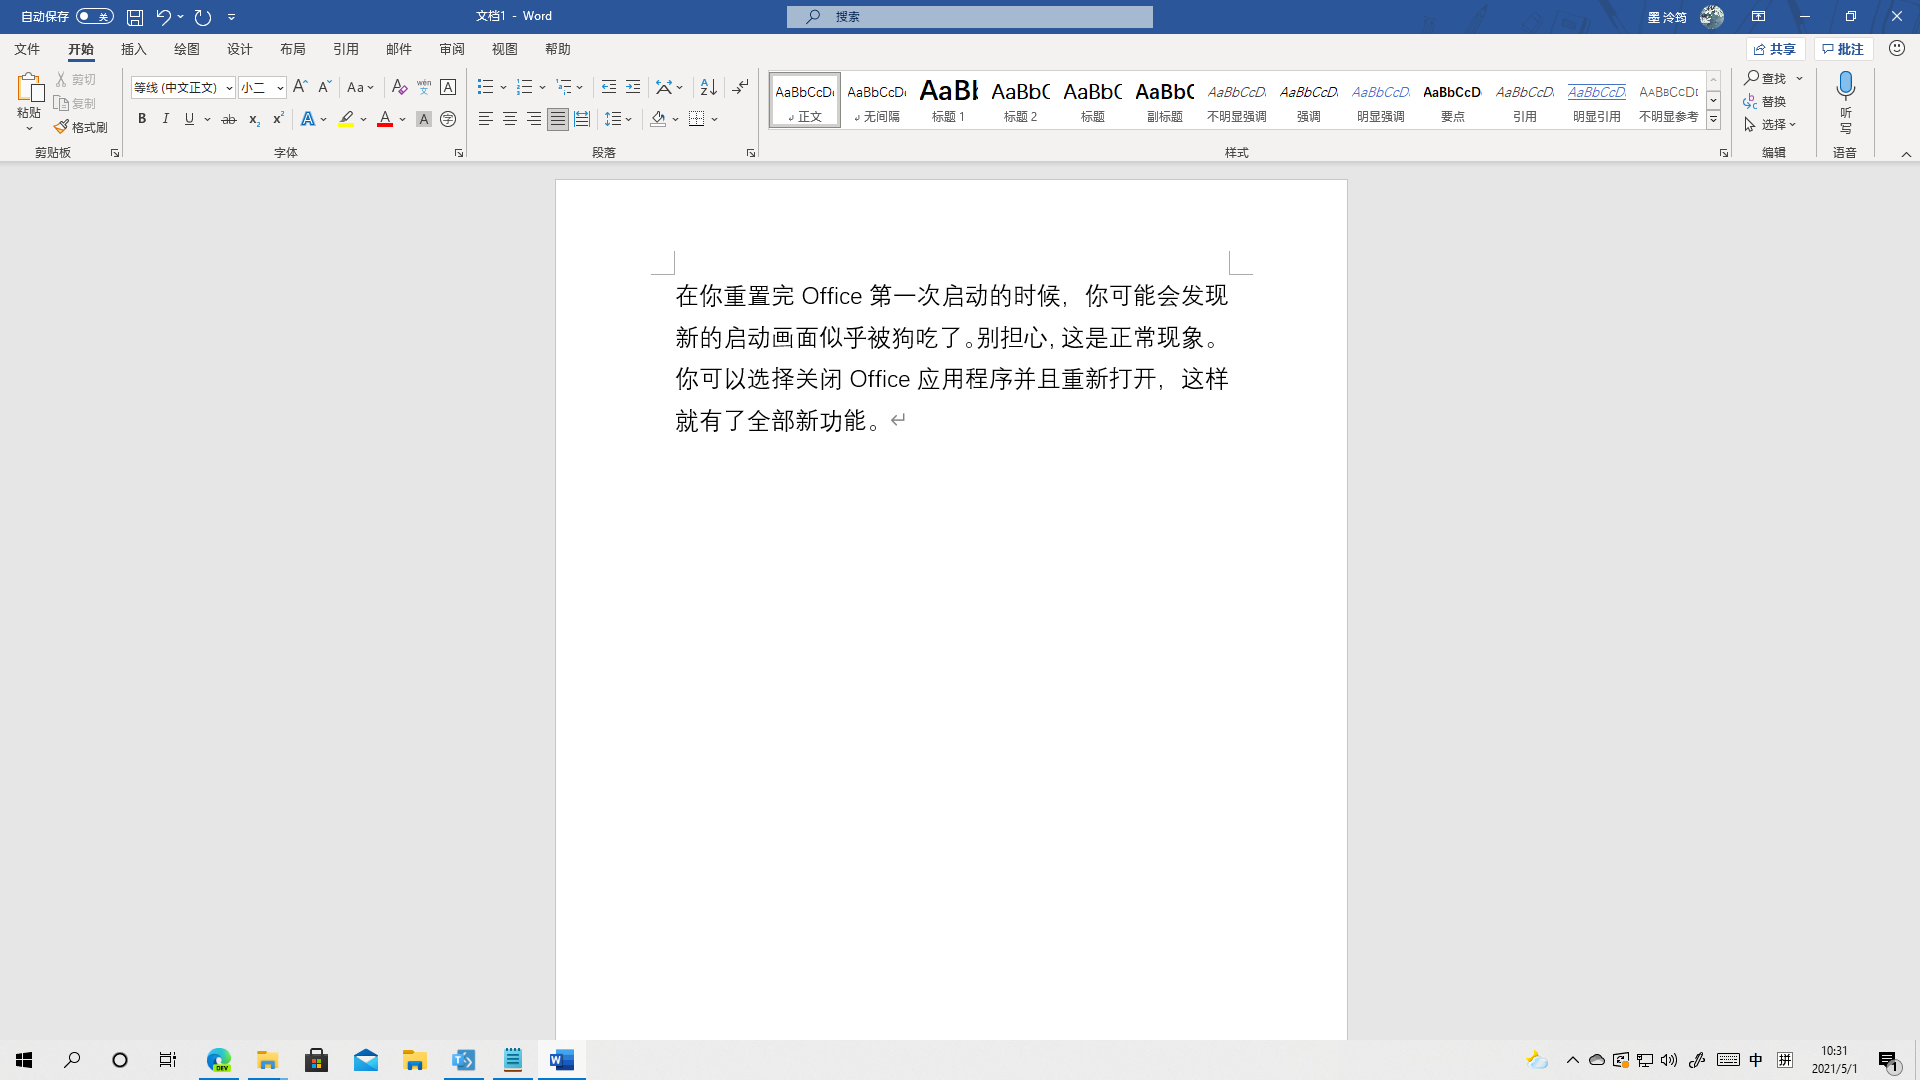Select the Format Painter (格式刷)
This screenshot has height=1080, width=1920.
(x=81, y=127)
